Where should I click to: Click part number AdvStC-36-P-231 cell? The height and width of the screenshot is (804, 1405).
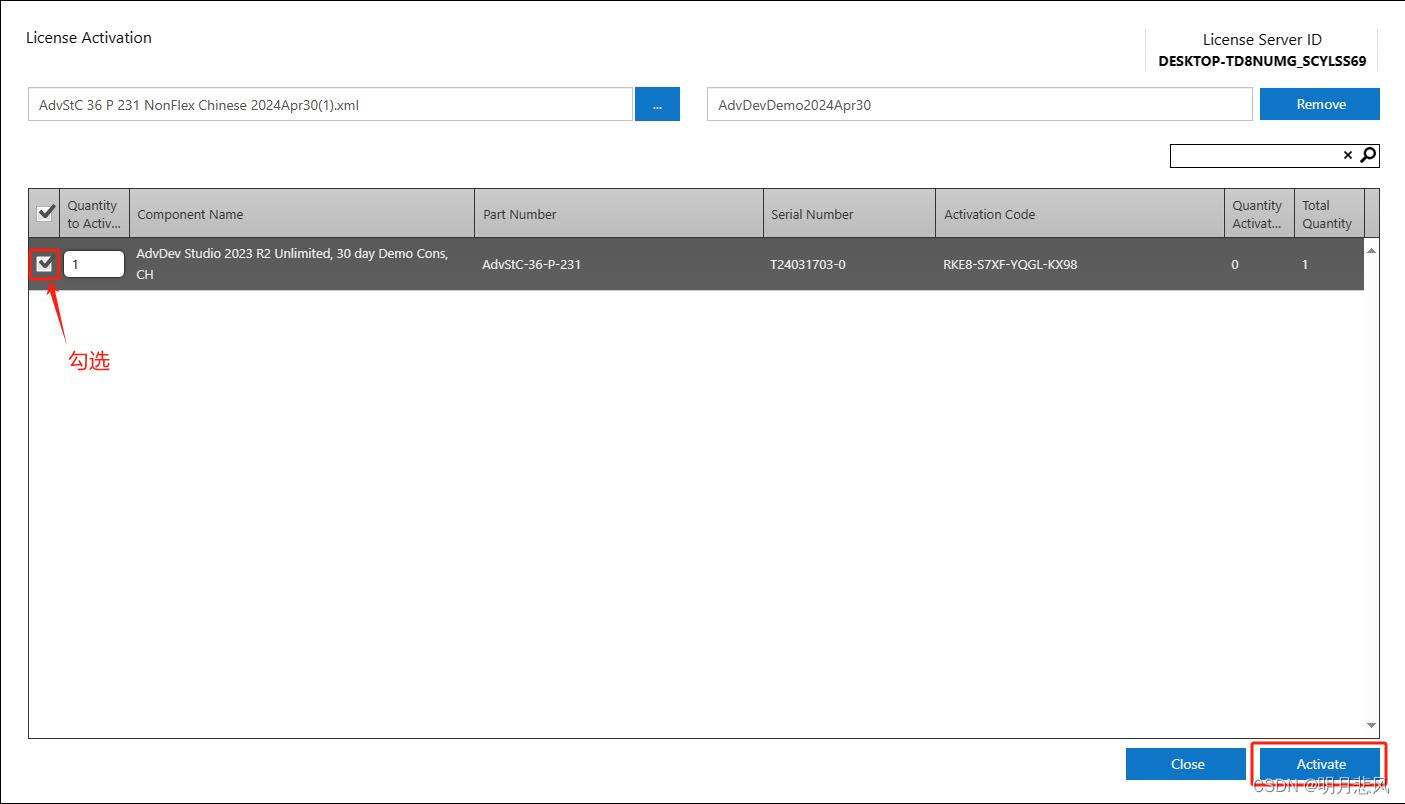click(x=531, y=265)
